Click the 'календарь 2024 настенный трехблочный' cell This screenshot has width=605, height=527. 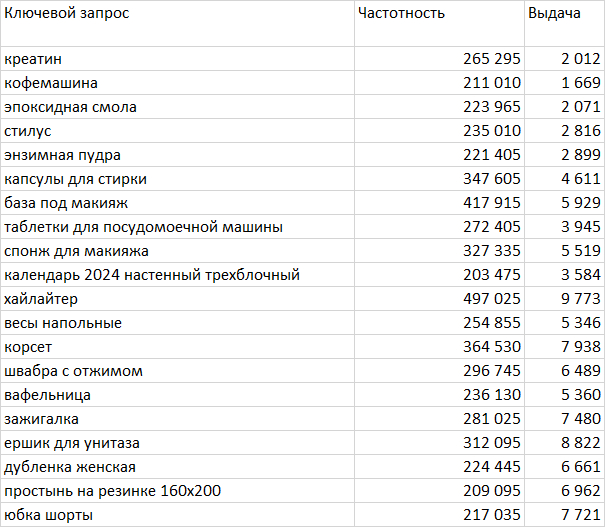pyautogui.click(x=152, y=275)
